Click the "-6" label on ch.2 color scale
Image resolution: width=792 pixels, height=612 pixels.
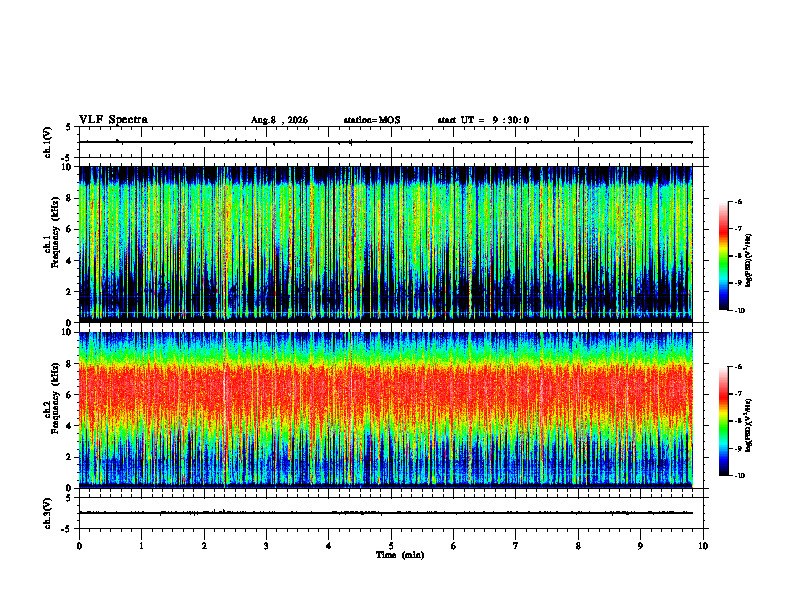(x=738, y=367)
